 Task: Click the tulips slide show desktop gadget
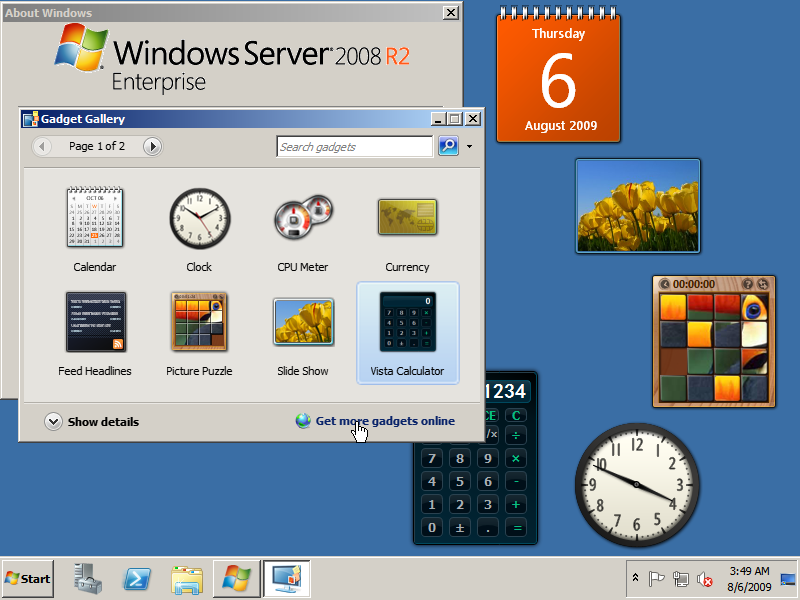click(x=638, y=206)
